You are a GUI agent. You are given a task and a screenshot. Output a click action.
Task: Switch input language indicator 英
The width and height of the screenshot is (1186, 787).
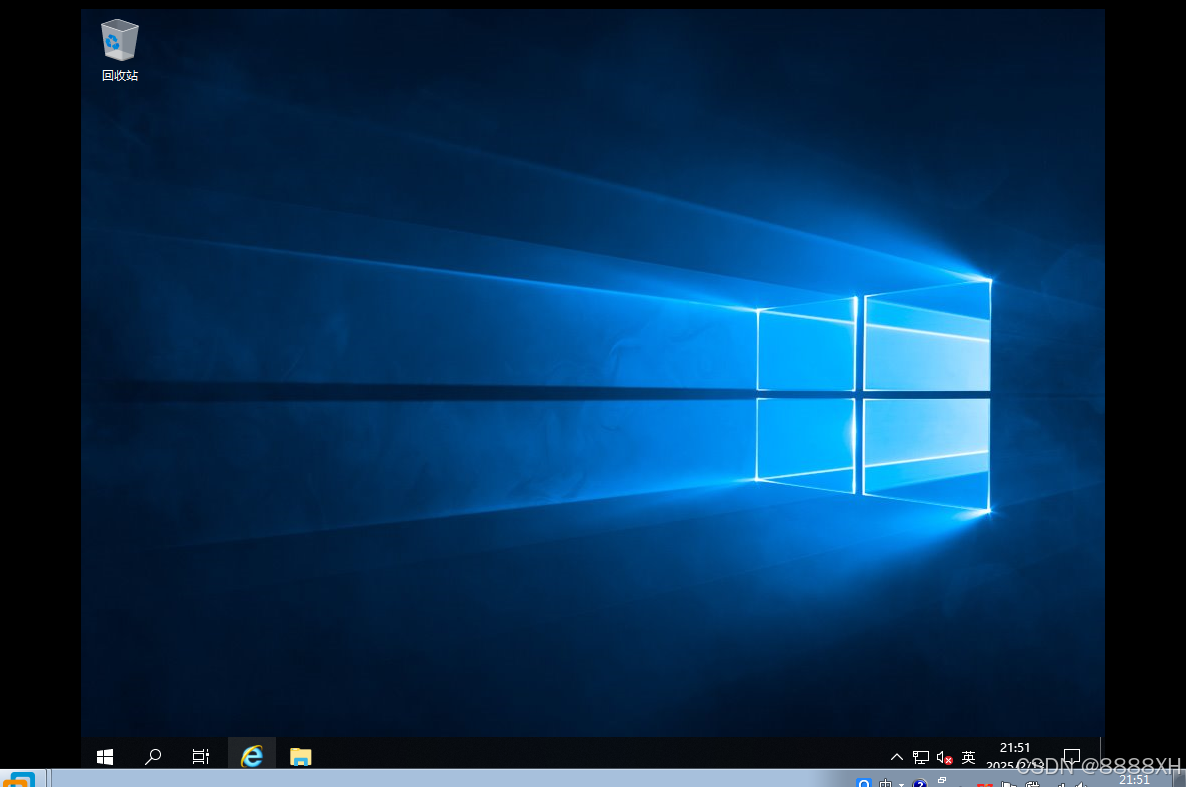coord(968,757)
